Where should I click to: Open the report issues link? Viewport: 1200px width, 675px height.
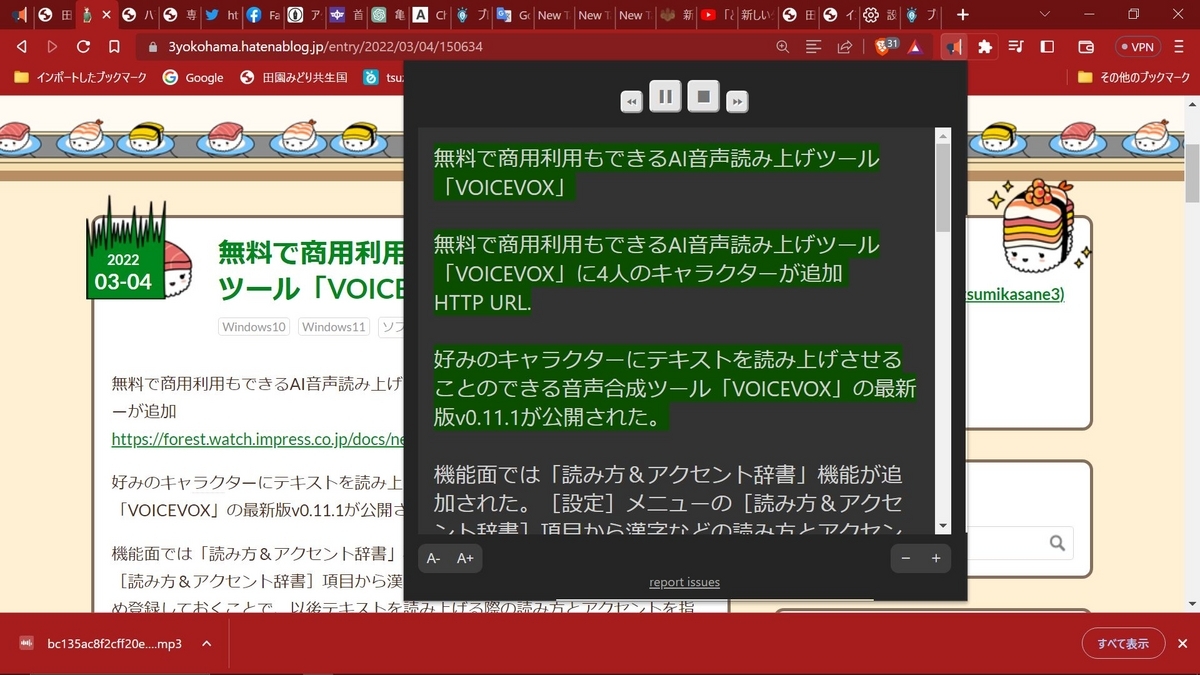point(685,582)
